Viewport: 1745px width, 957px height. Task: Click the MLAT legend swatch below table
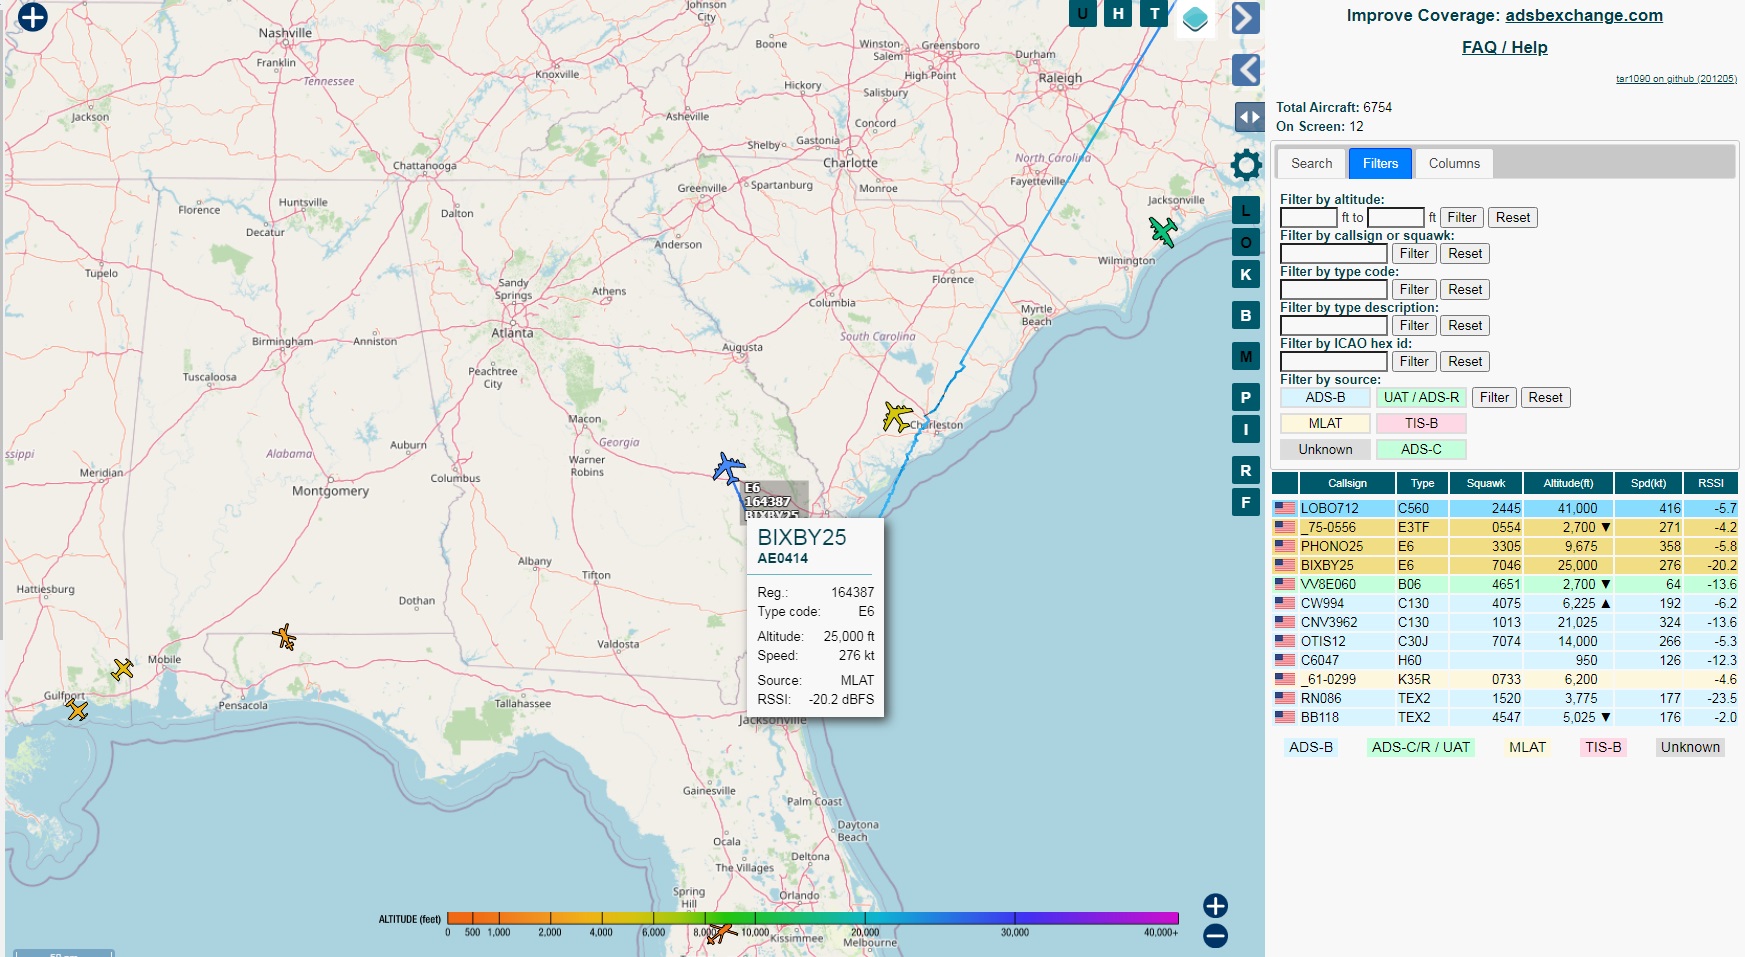tap(1527, 747)
